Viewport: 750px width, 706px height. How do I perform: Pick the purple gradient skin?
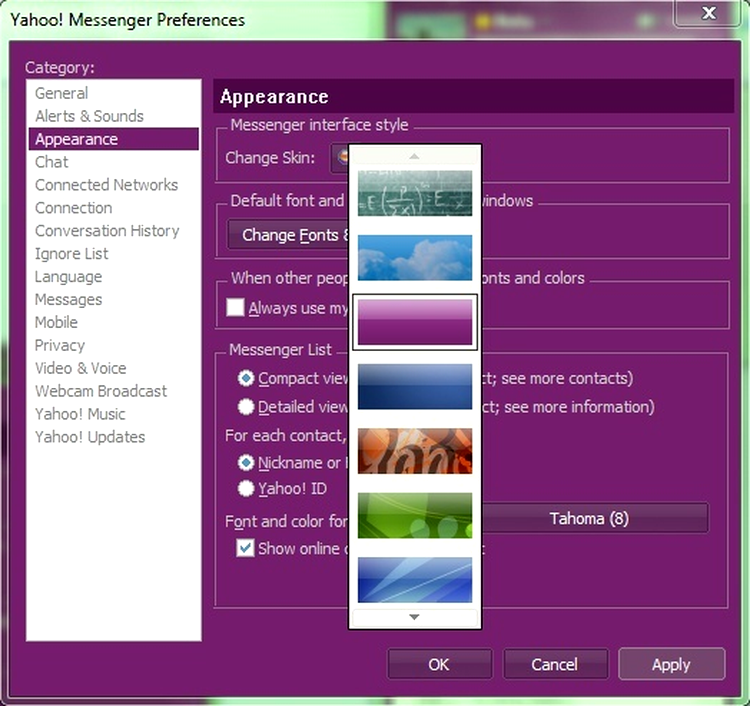[415, 322]
